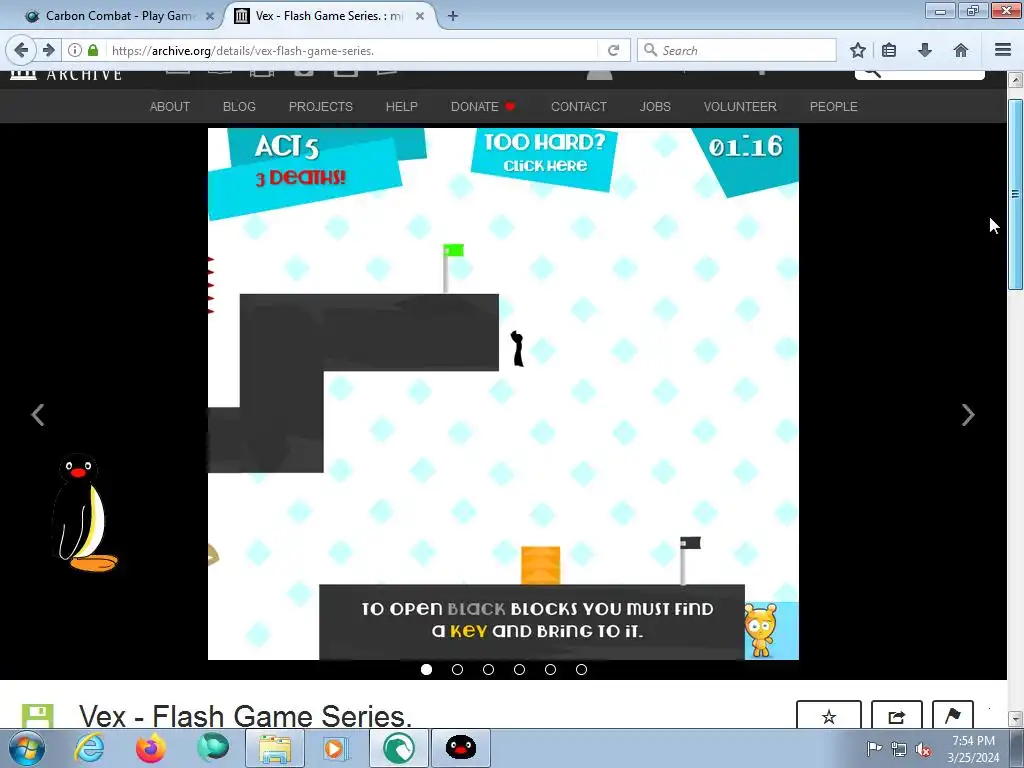Open a new tab with the plus button
This screenshot has height=768, width=1024.
point(453,16)
